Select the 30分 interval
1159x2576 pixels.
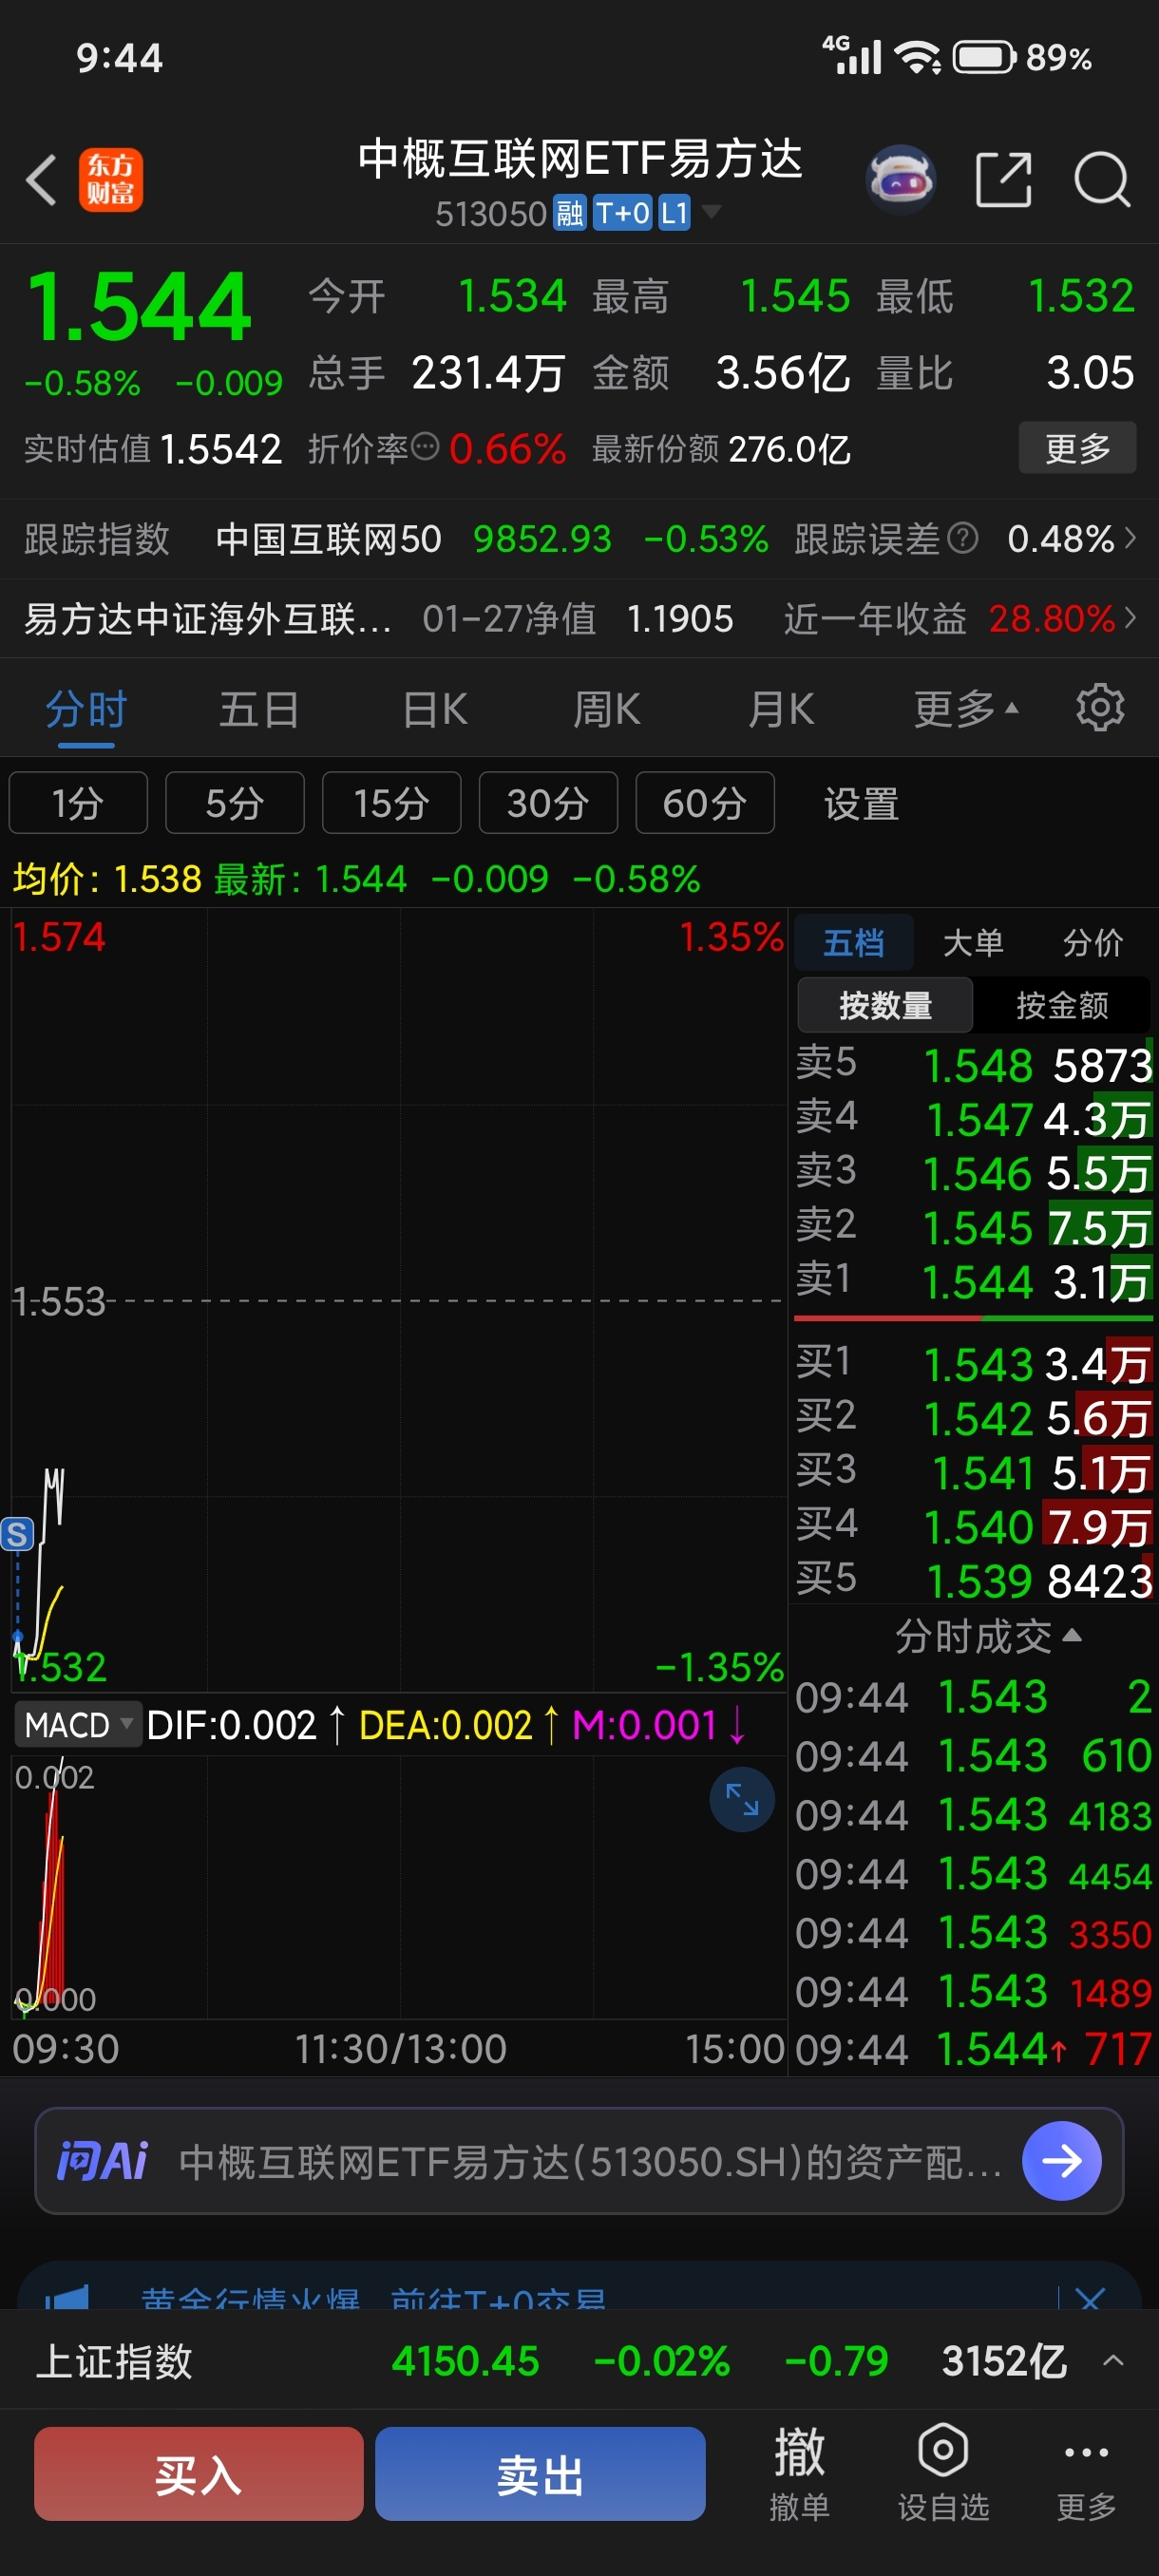pos(548,802)
